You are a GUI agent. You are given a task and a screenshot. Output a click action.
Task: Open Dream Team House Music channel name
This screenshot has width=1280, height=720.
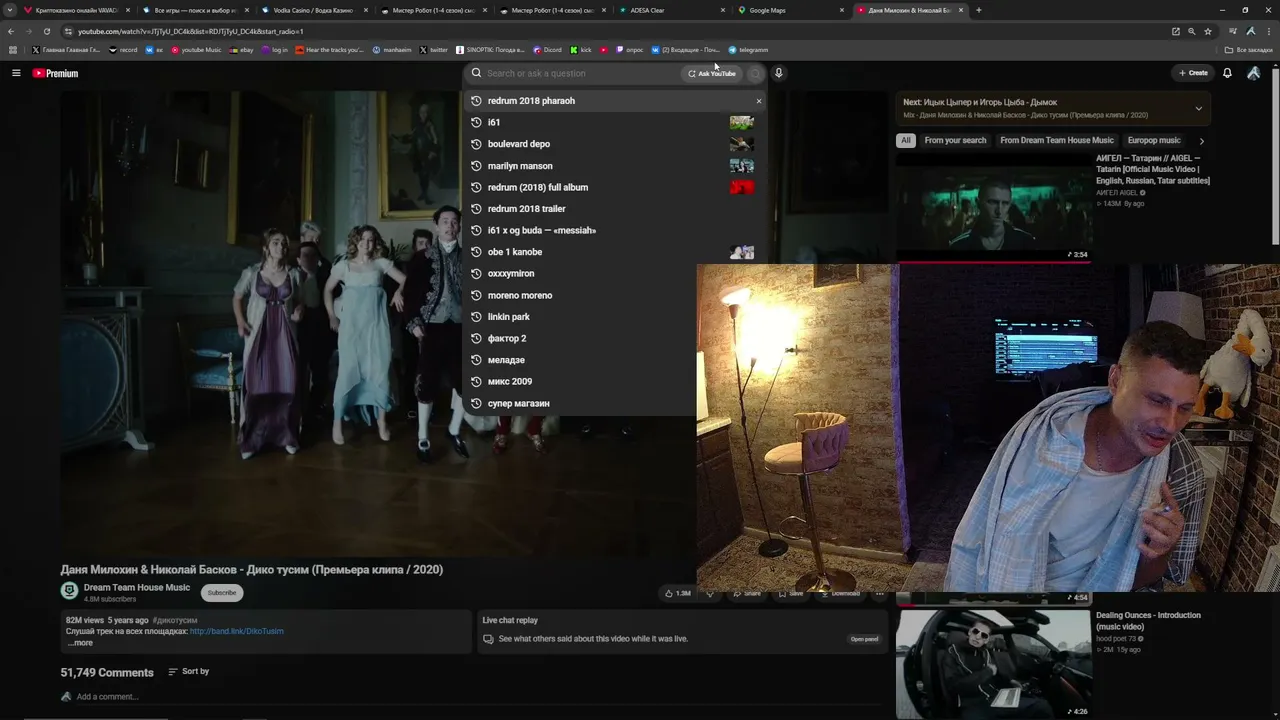(137, 588)
